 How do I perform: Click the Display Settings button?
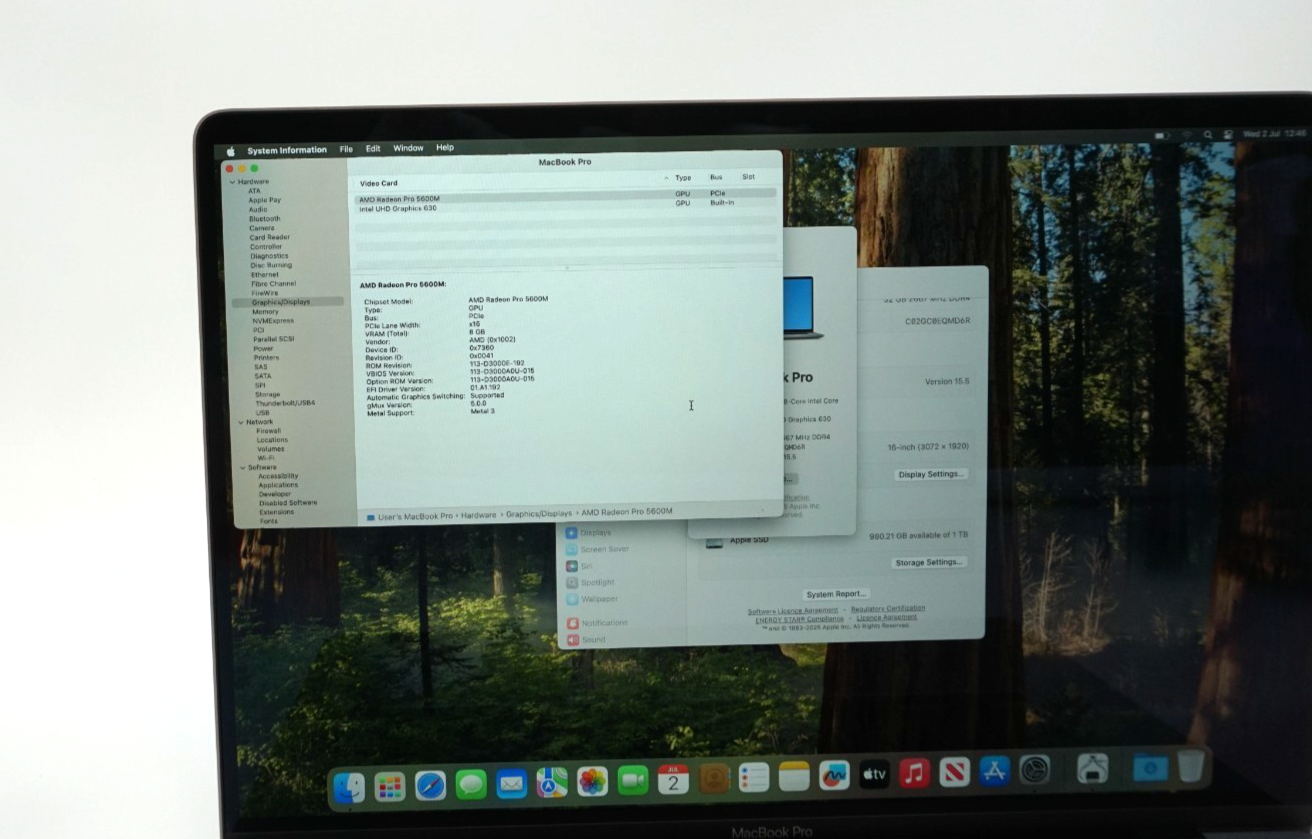coord(931,474)
